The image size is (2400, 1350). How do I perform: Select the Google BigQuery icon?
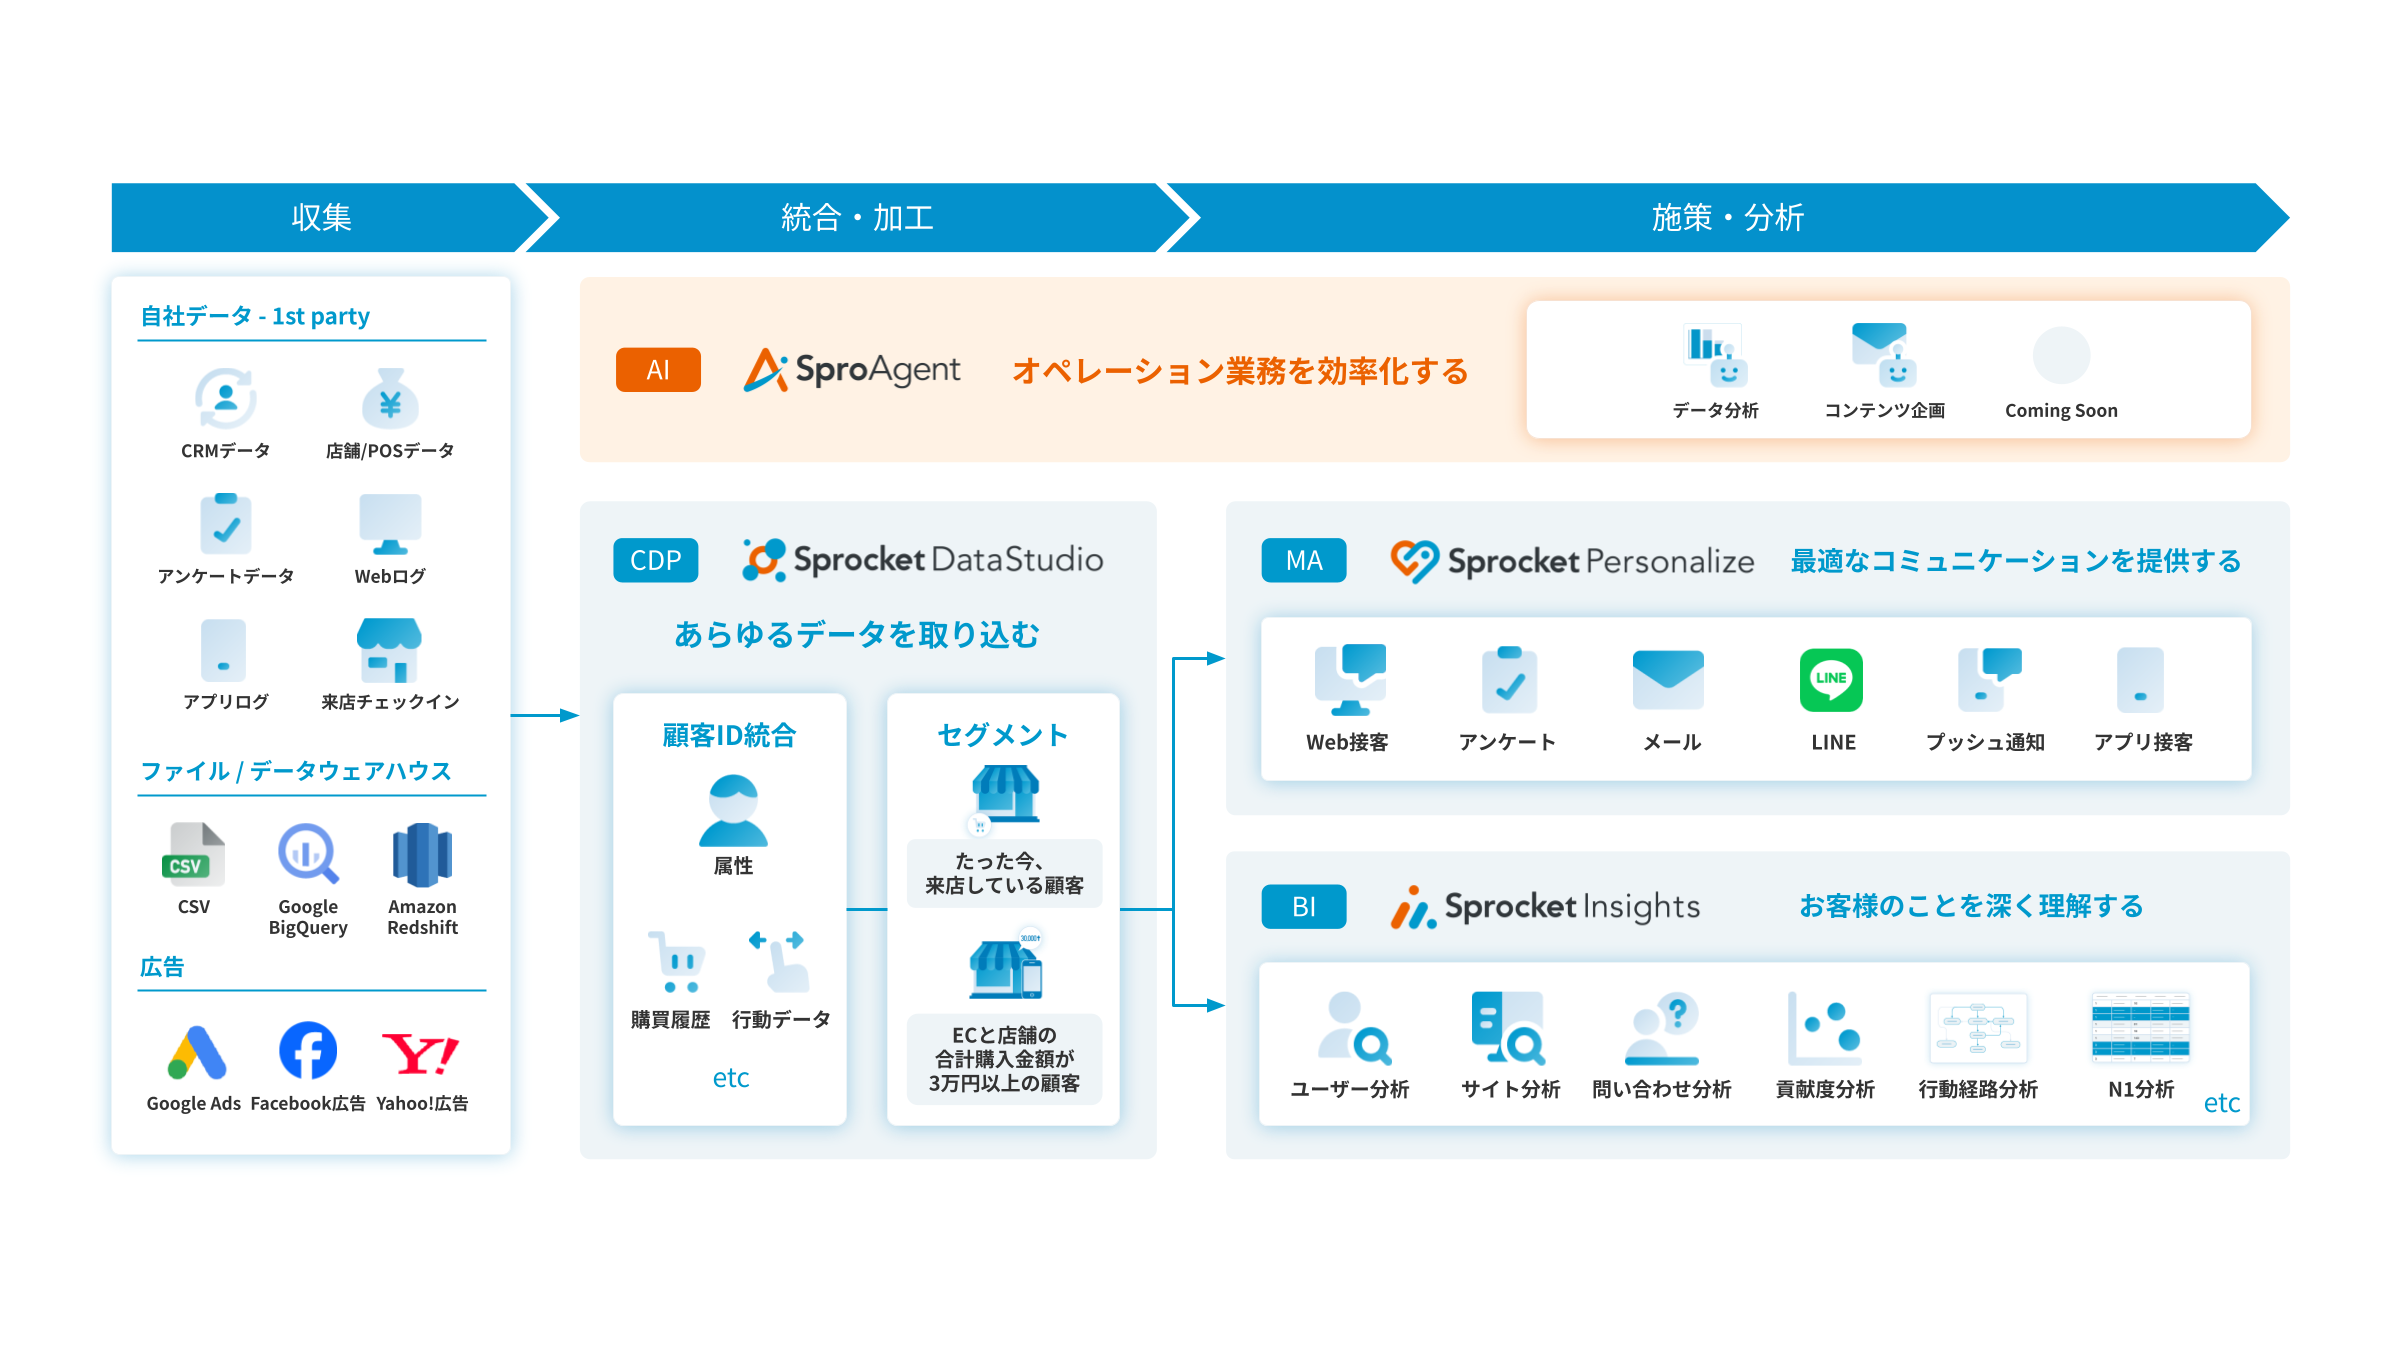pos(308,854)
